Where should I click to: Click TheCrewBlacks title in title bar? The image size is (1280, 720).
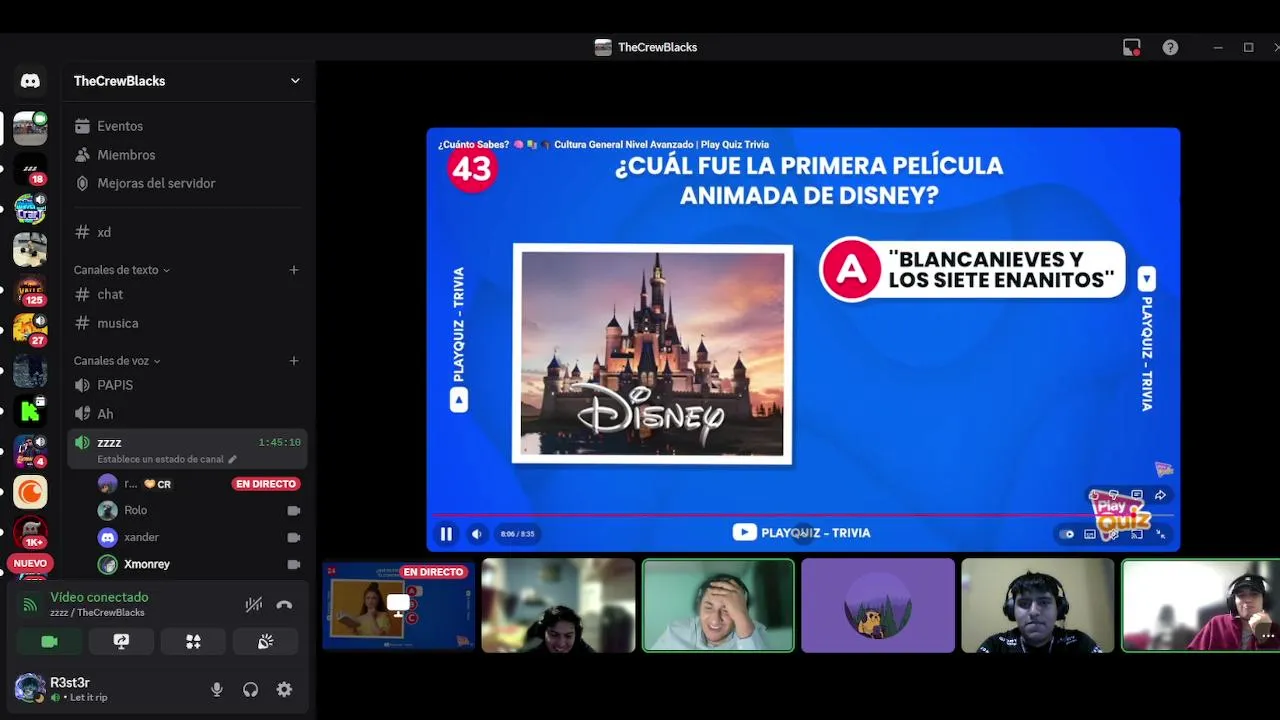(657, 47)
